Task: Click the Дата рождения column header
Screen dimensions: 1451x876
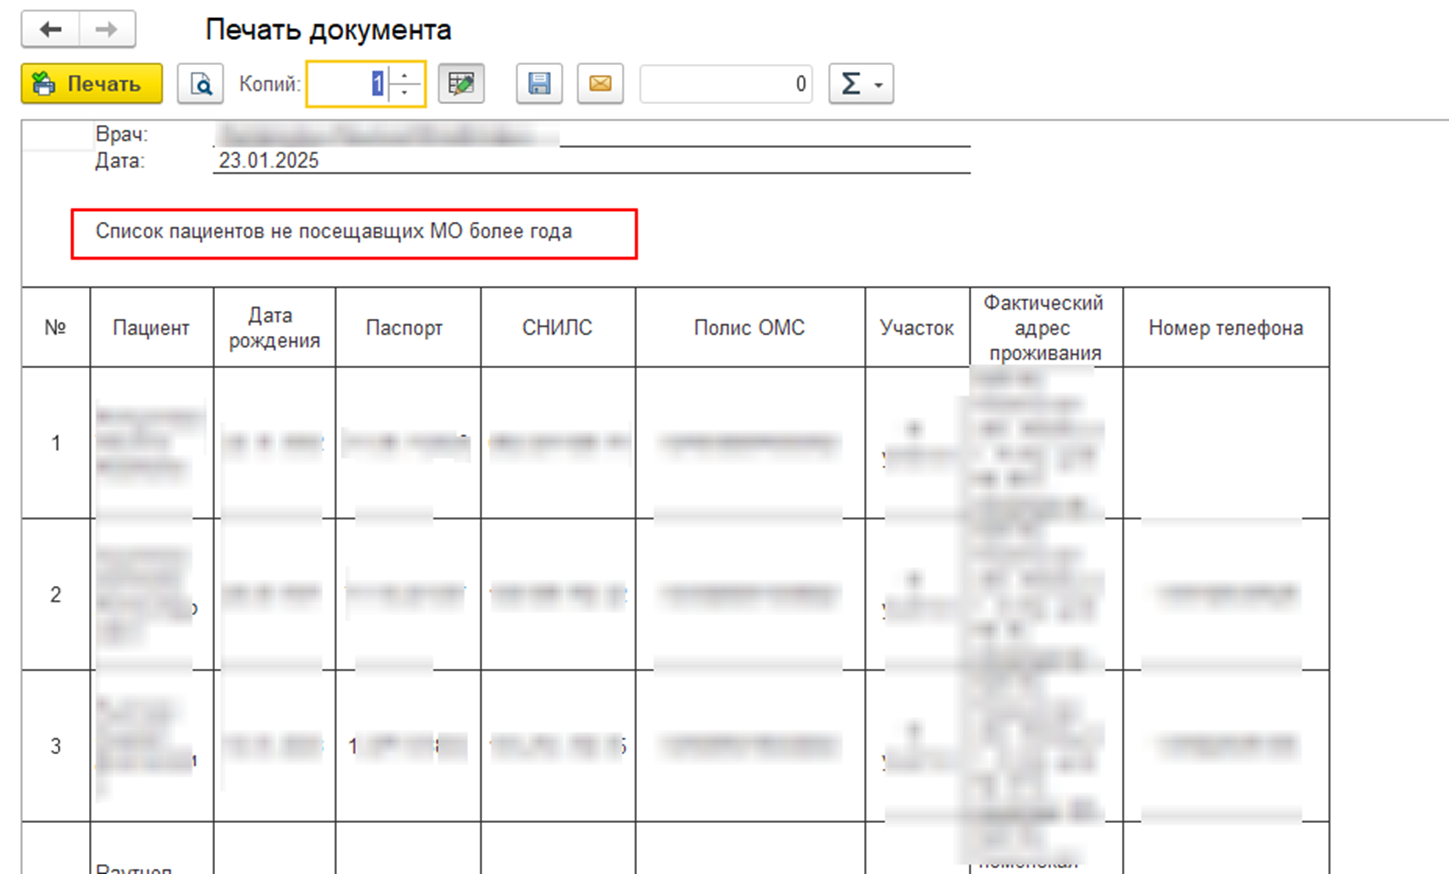Action: coord(274,328)
